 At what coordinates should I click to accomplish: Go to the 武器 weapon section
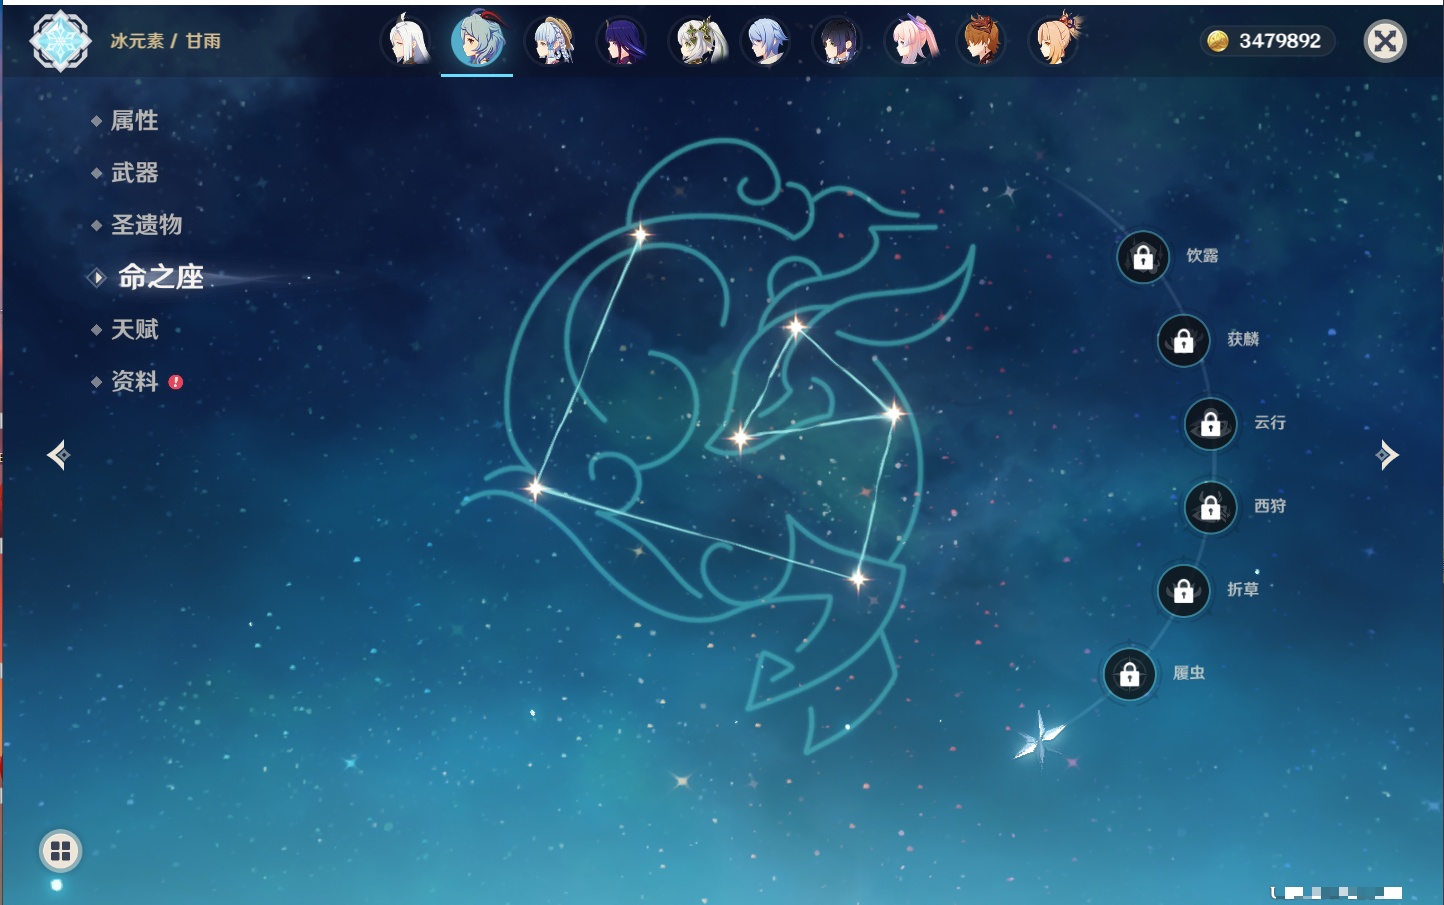134,173
